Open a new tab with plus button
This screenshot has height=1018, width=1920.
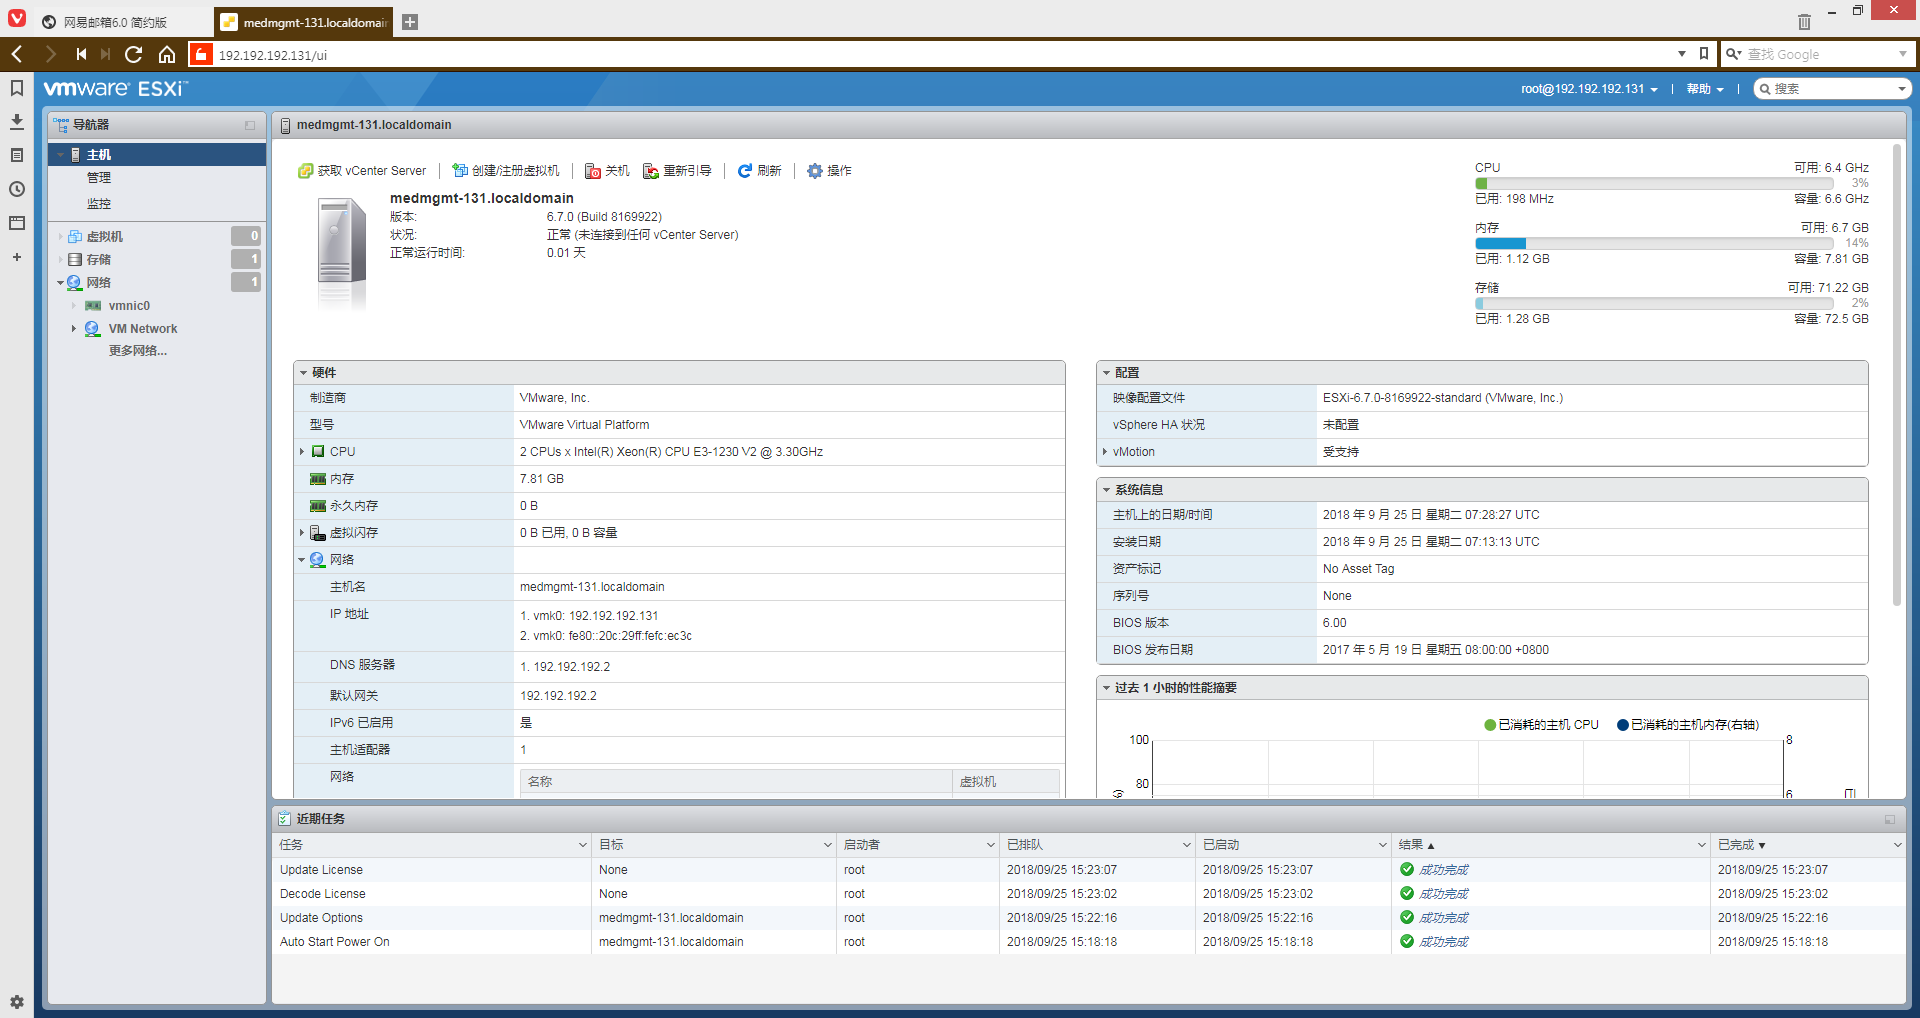[x=410, y=22]
